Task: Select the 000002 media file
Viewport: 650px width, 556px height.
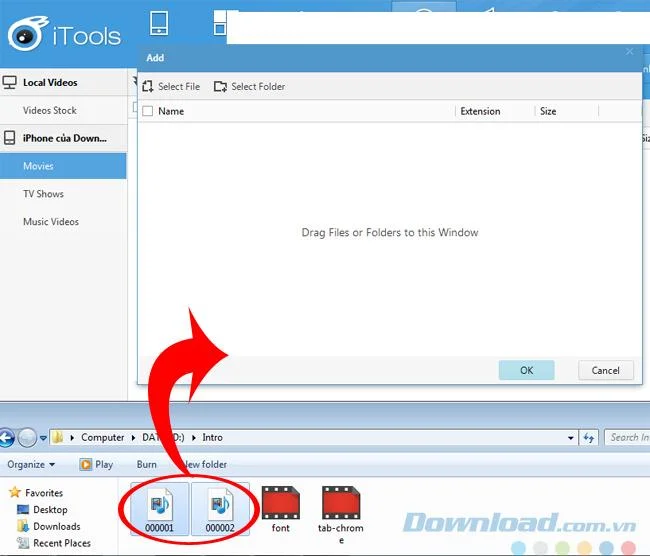Action: [x=220, y=509]
